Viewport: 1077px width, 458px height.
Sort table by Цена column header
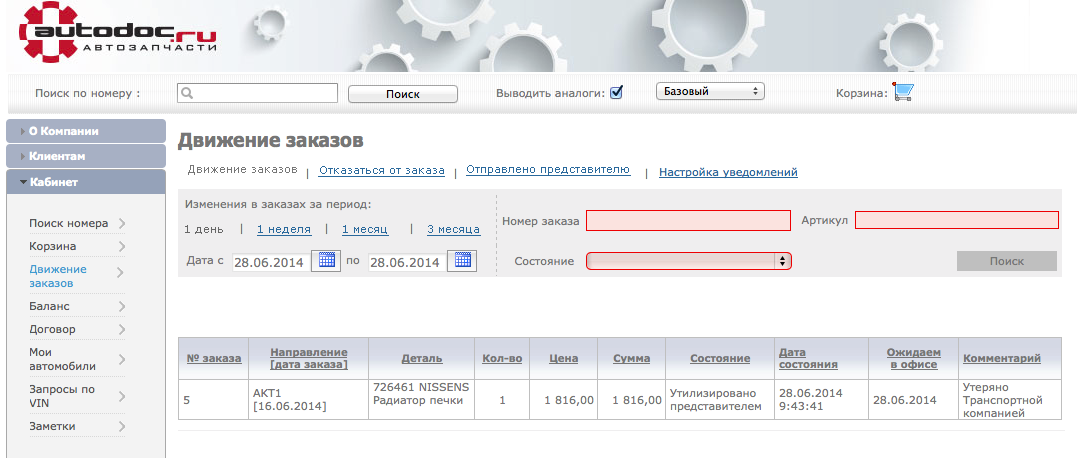pyautogui.click(x=563, y=358)
